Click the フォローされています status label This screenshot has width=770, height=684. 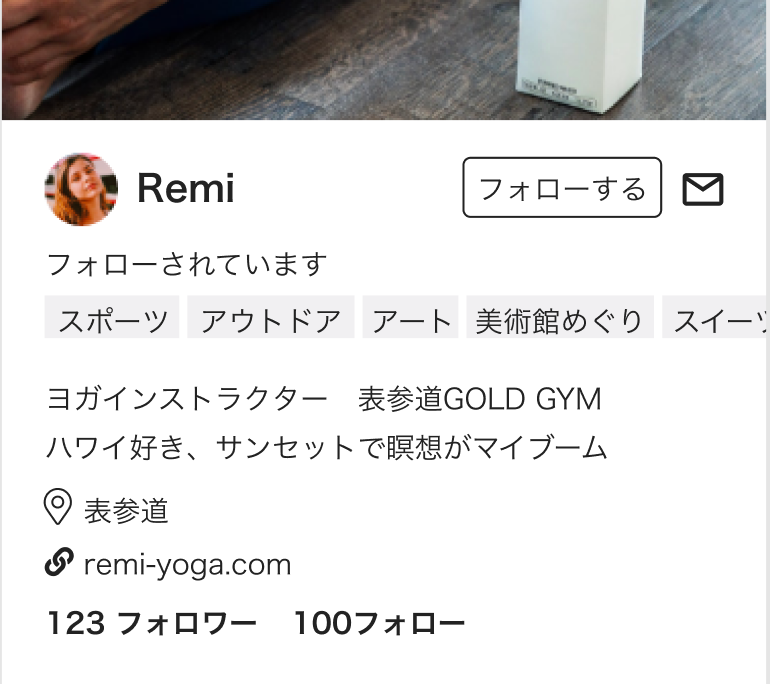click(187, 264)
